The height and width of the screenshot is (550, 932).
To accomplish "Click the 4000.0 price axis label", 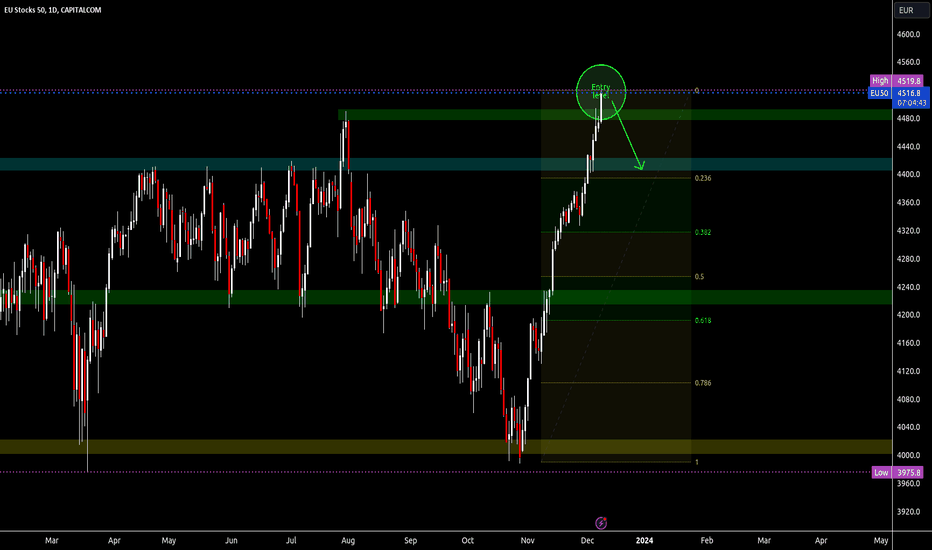I will click(x=908, y=455).
